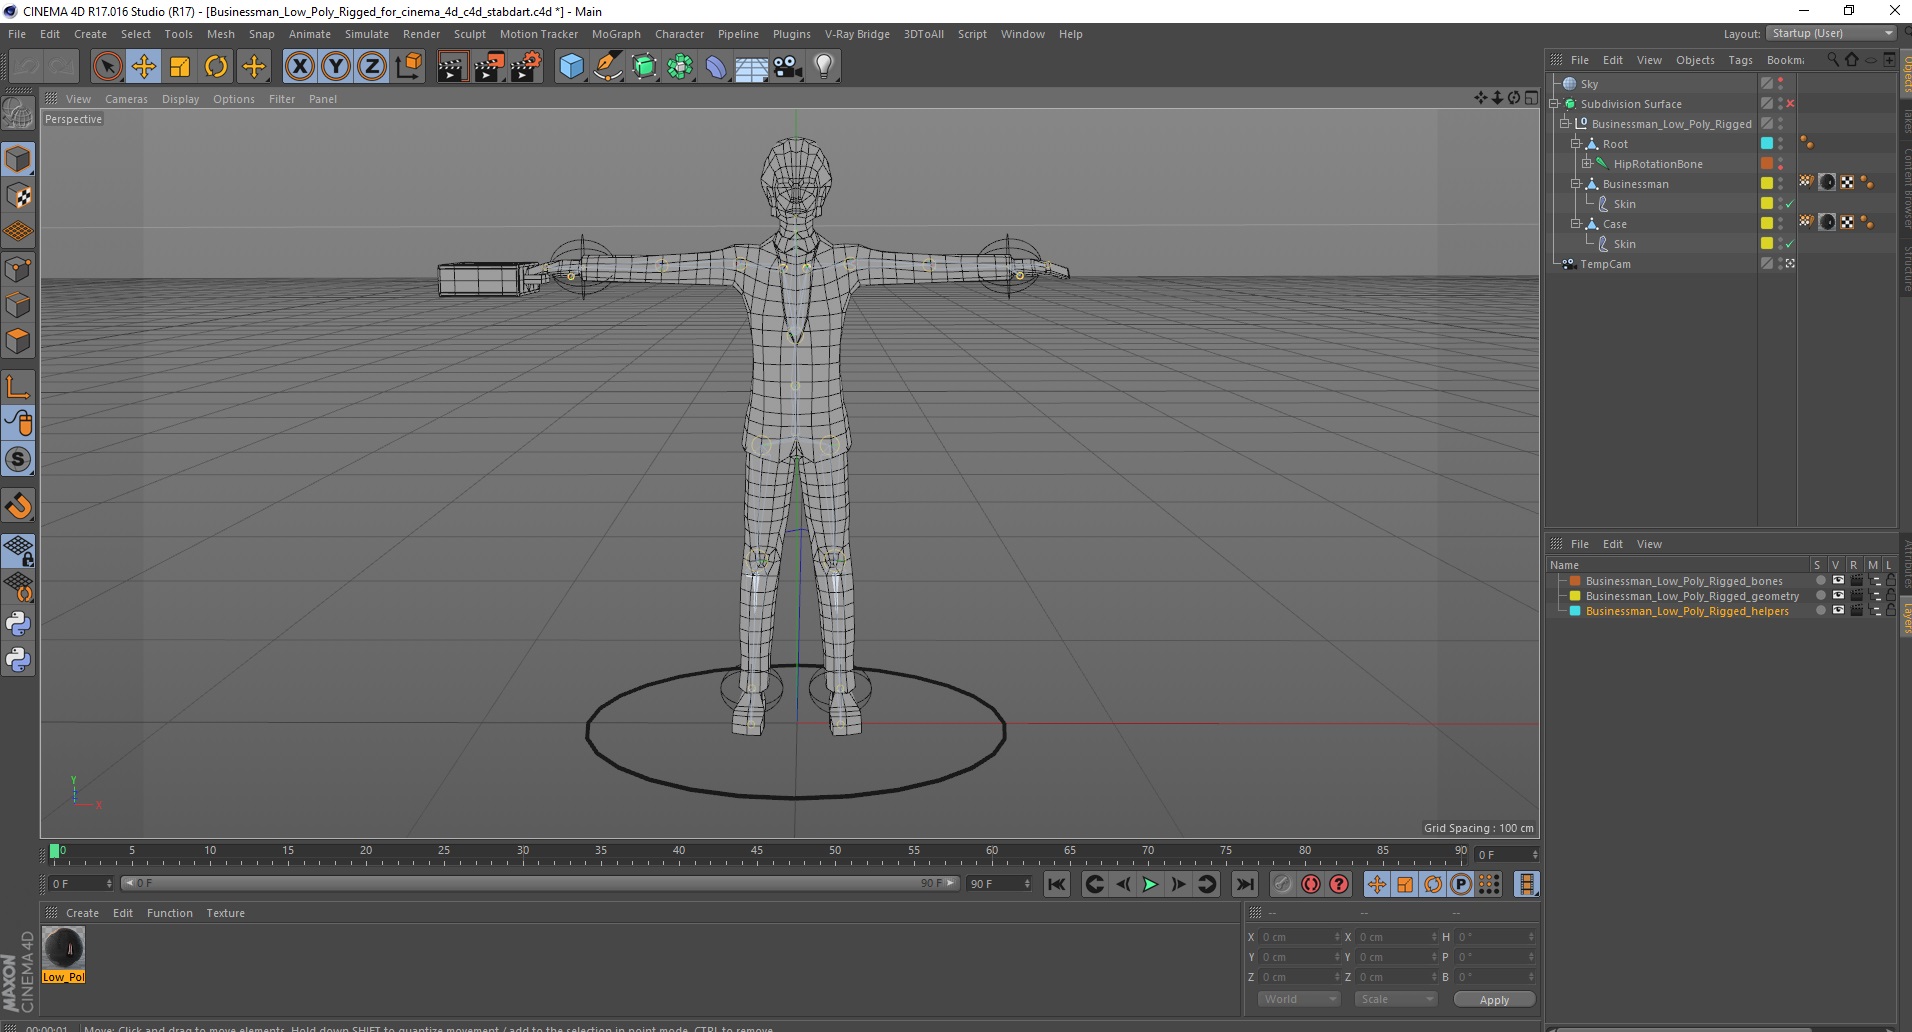Select the TempCam object
1912x1032 pixels.
click(x=1605, y=264)
